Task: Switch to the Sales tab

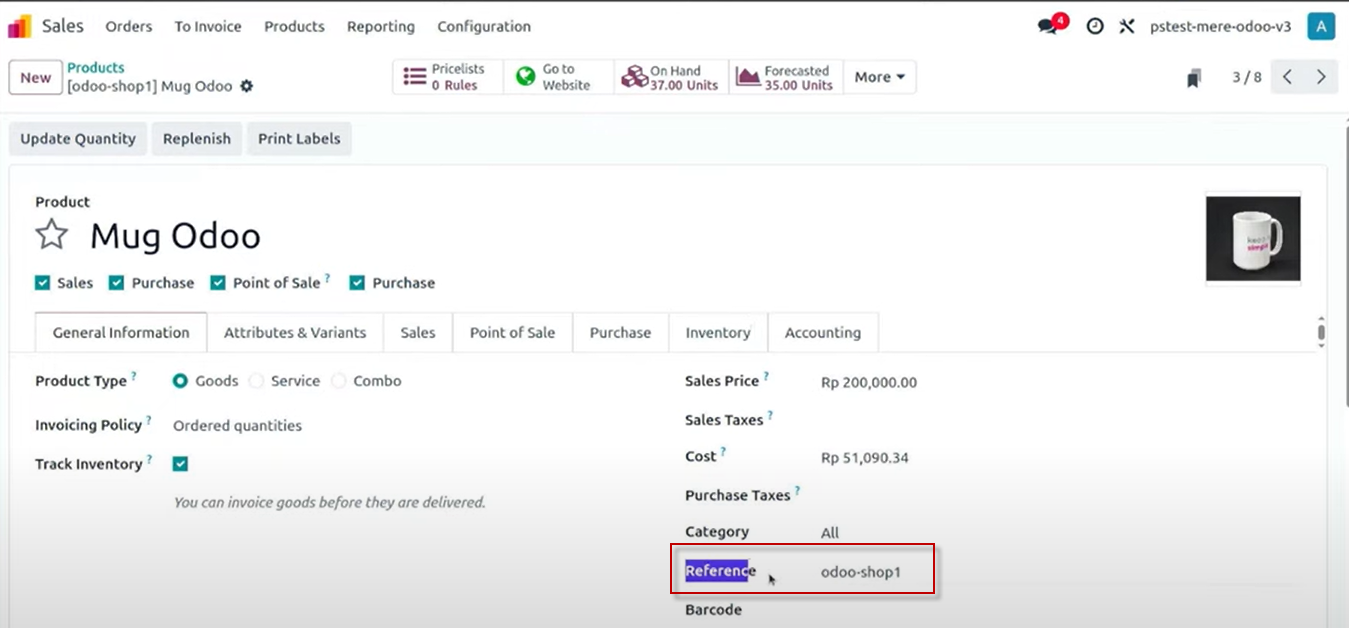Action: 418,333
